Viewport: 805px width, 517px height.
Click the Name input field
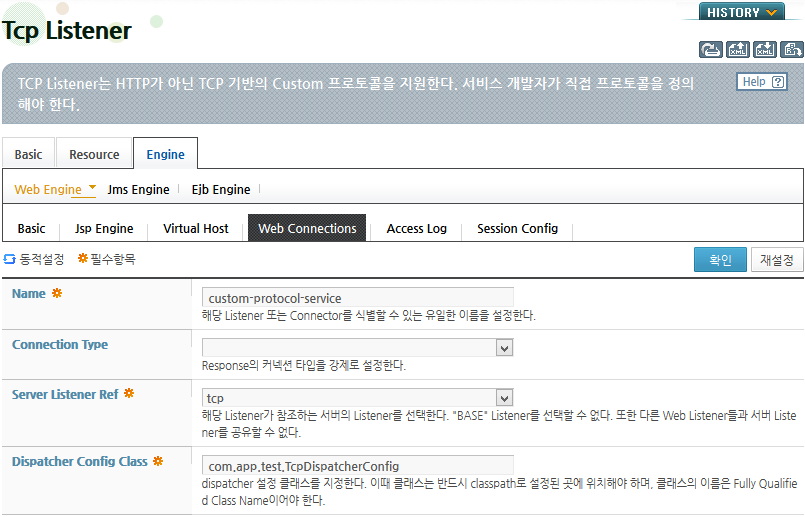point(358,298)
